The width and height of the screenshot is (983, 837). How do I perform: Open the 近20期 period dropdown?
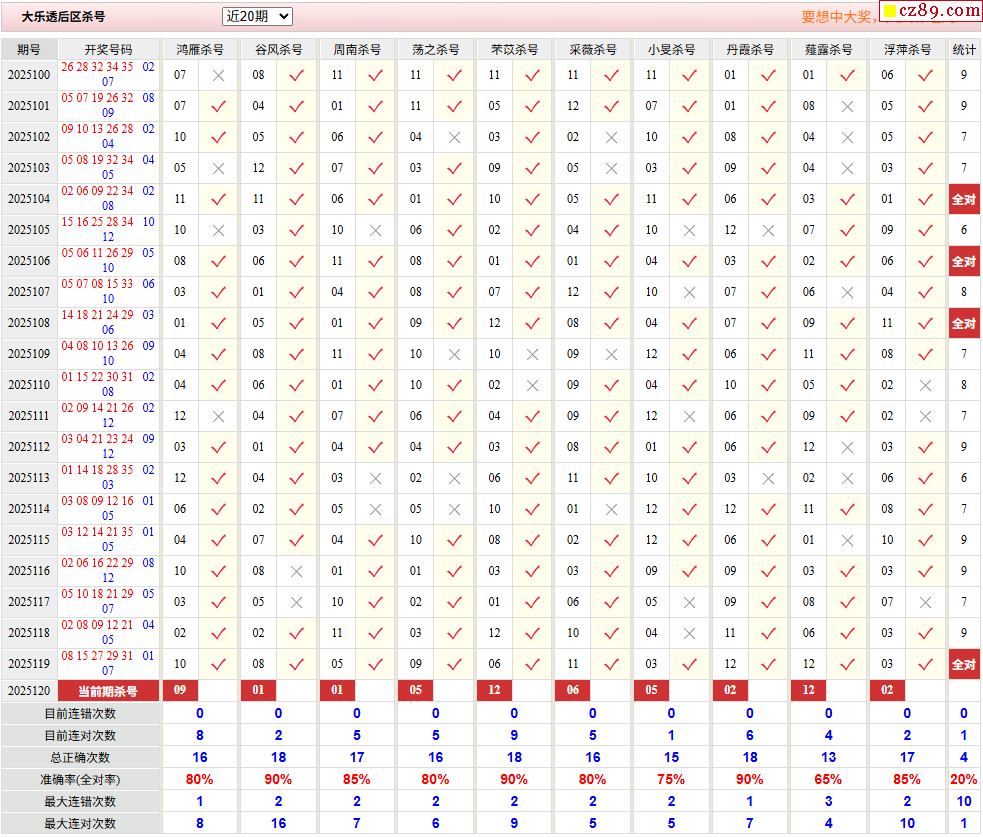[x=257, y=16]
